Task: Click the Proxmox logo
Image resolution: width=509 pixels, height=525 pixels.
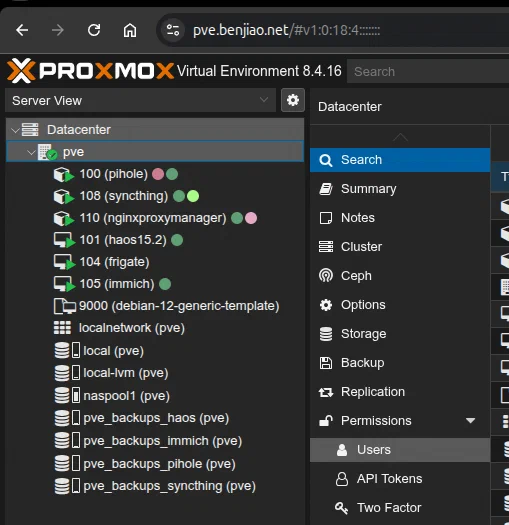Action: pos(90,71)
